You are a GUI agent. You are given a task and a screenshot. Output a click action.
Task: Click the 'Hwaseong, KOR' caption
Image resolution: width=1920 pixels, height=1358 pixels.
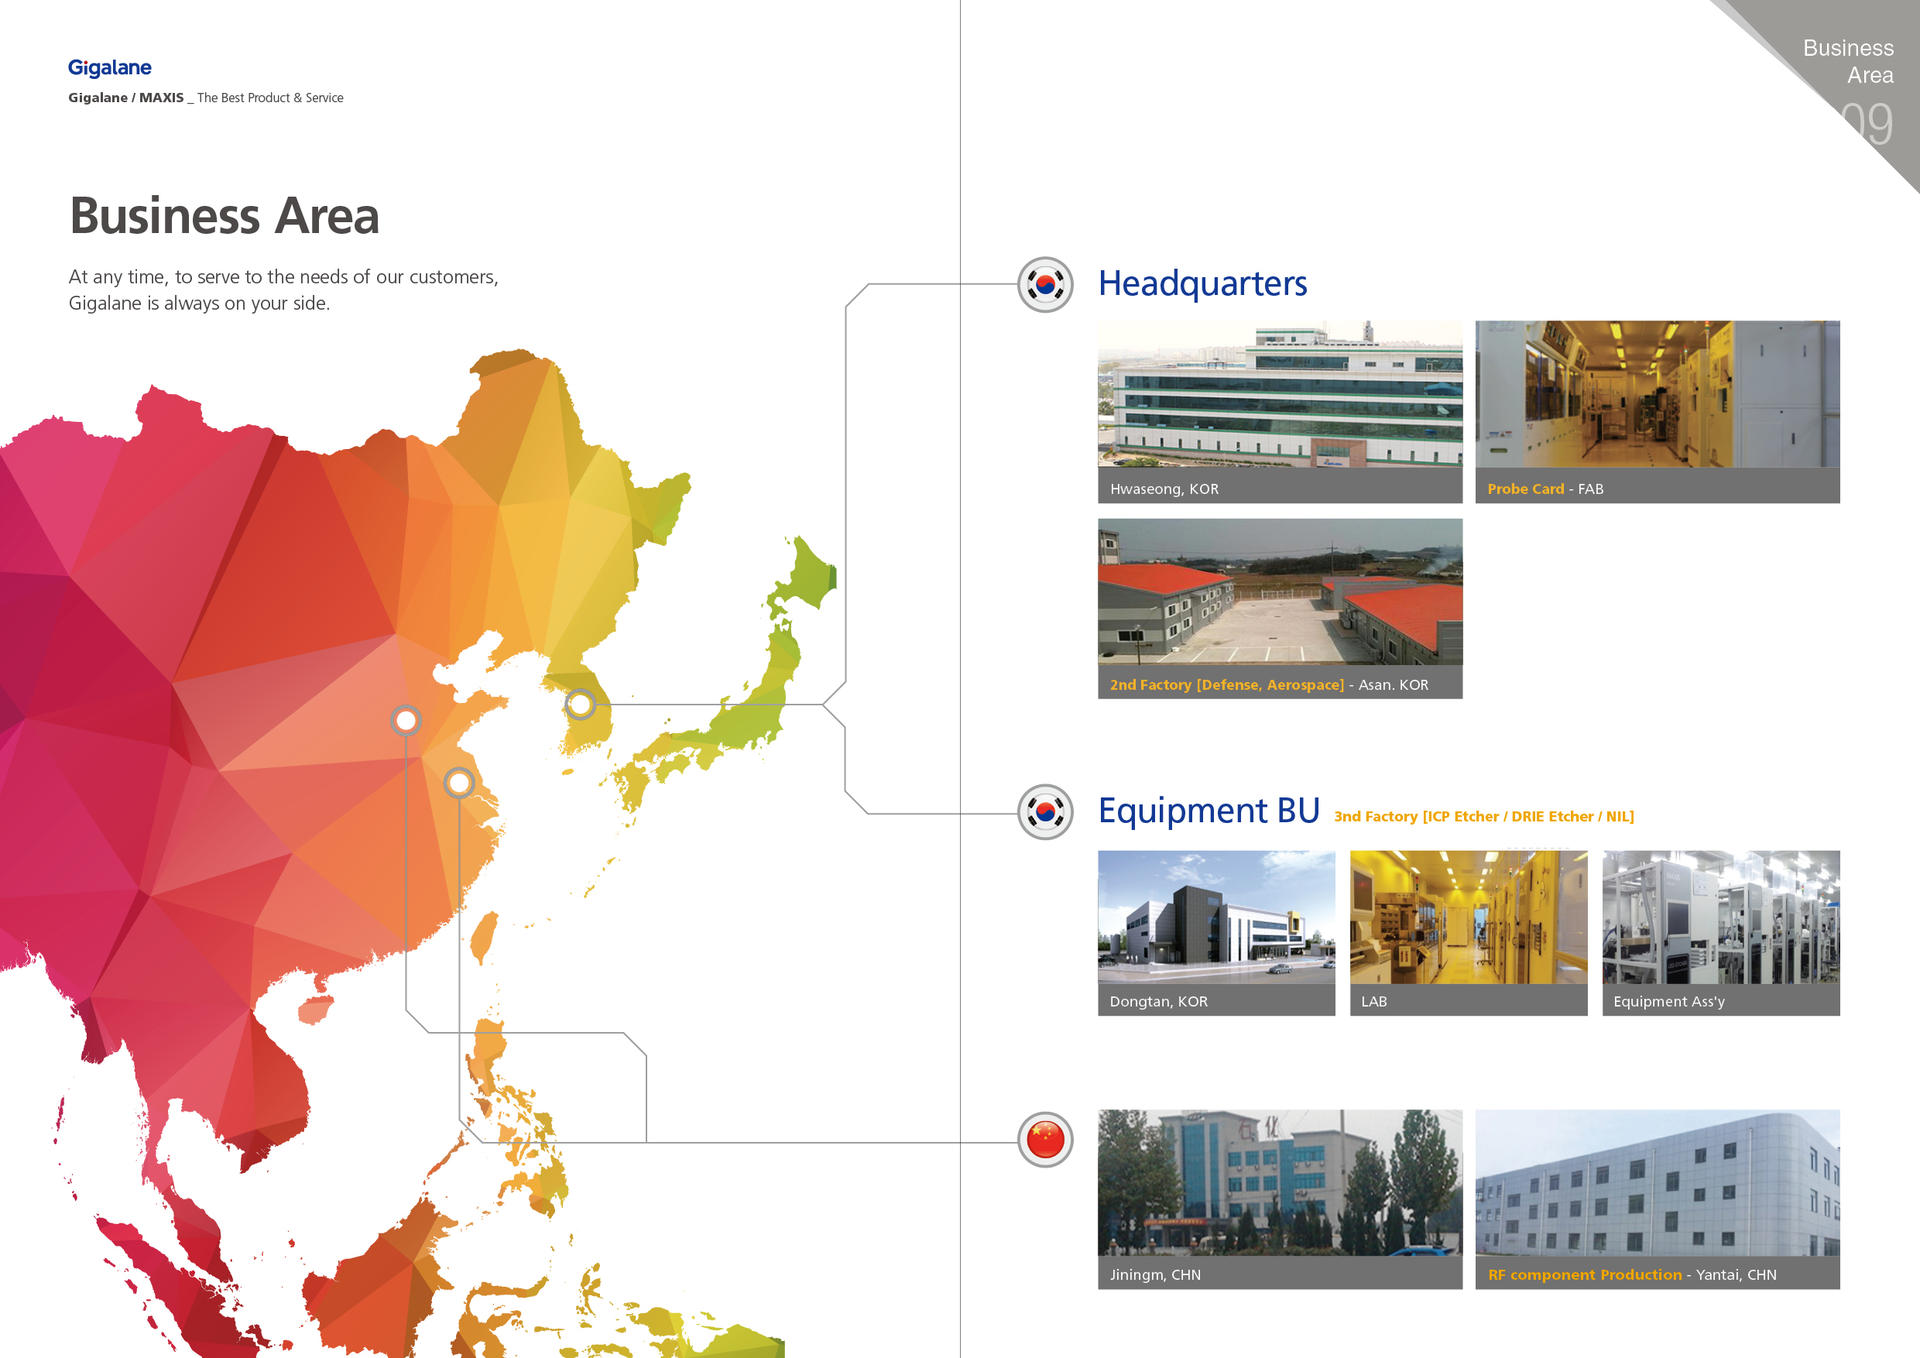[x=1164, y=489]
